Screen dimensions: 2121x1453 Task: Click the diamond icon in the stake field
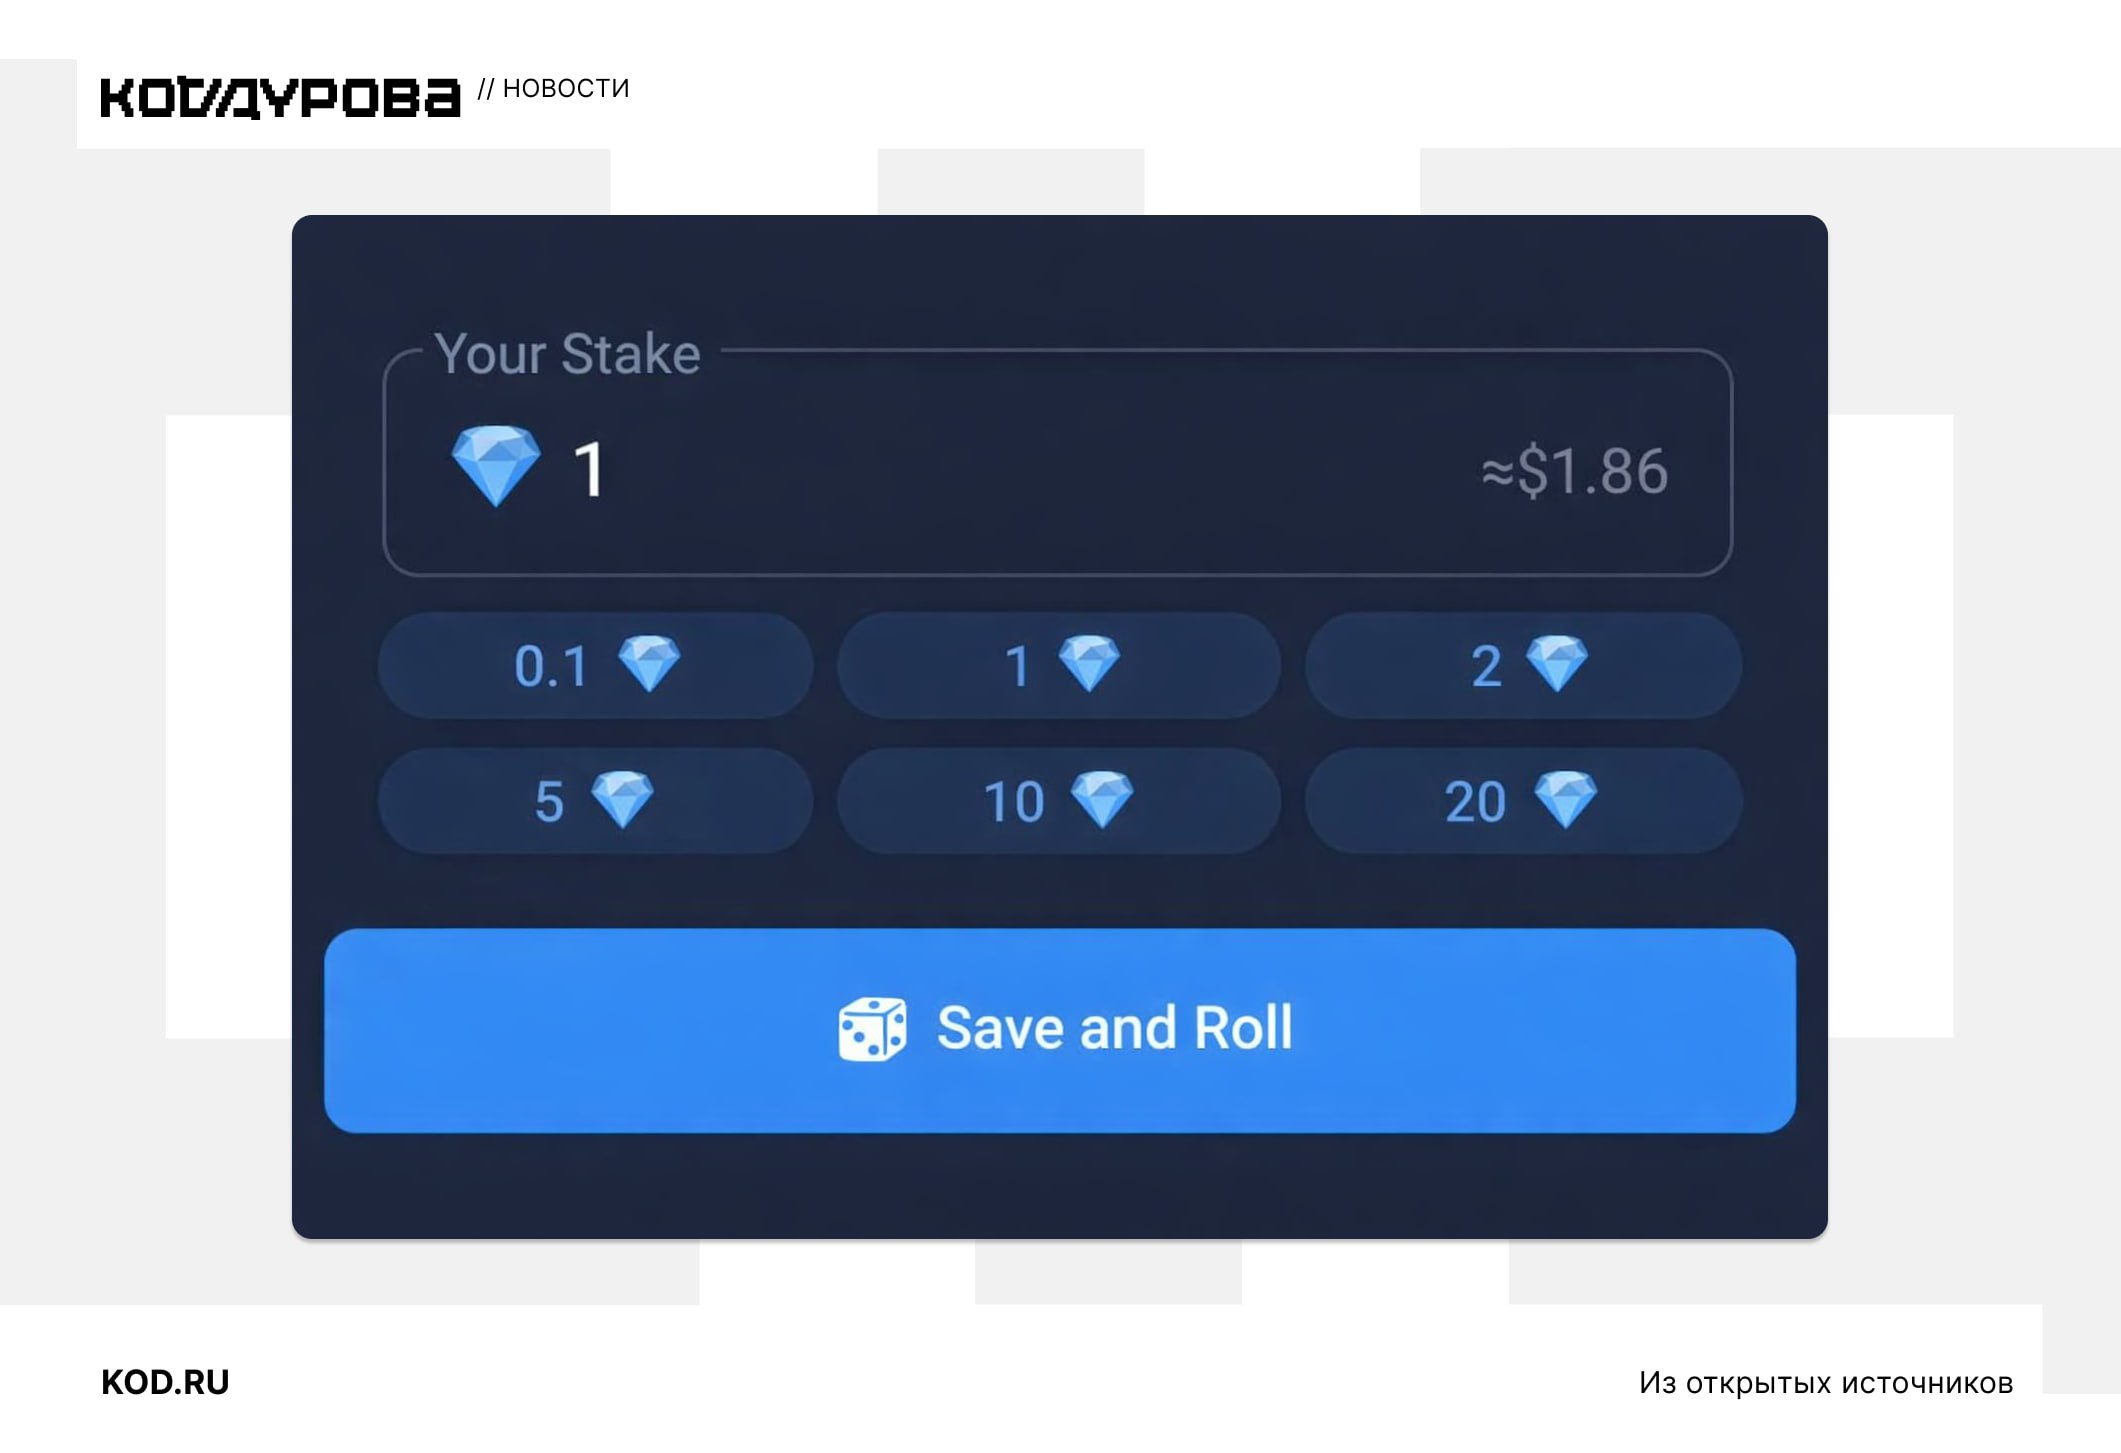pos(496,466)
